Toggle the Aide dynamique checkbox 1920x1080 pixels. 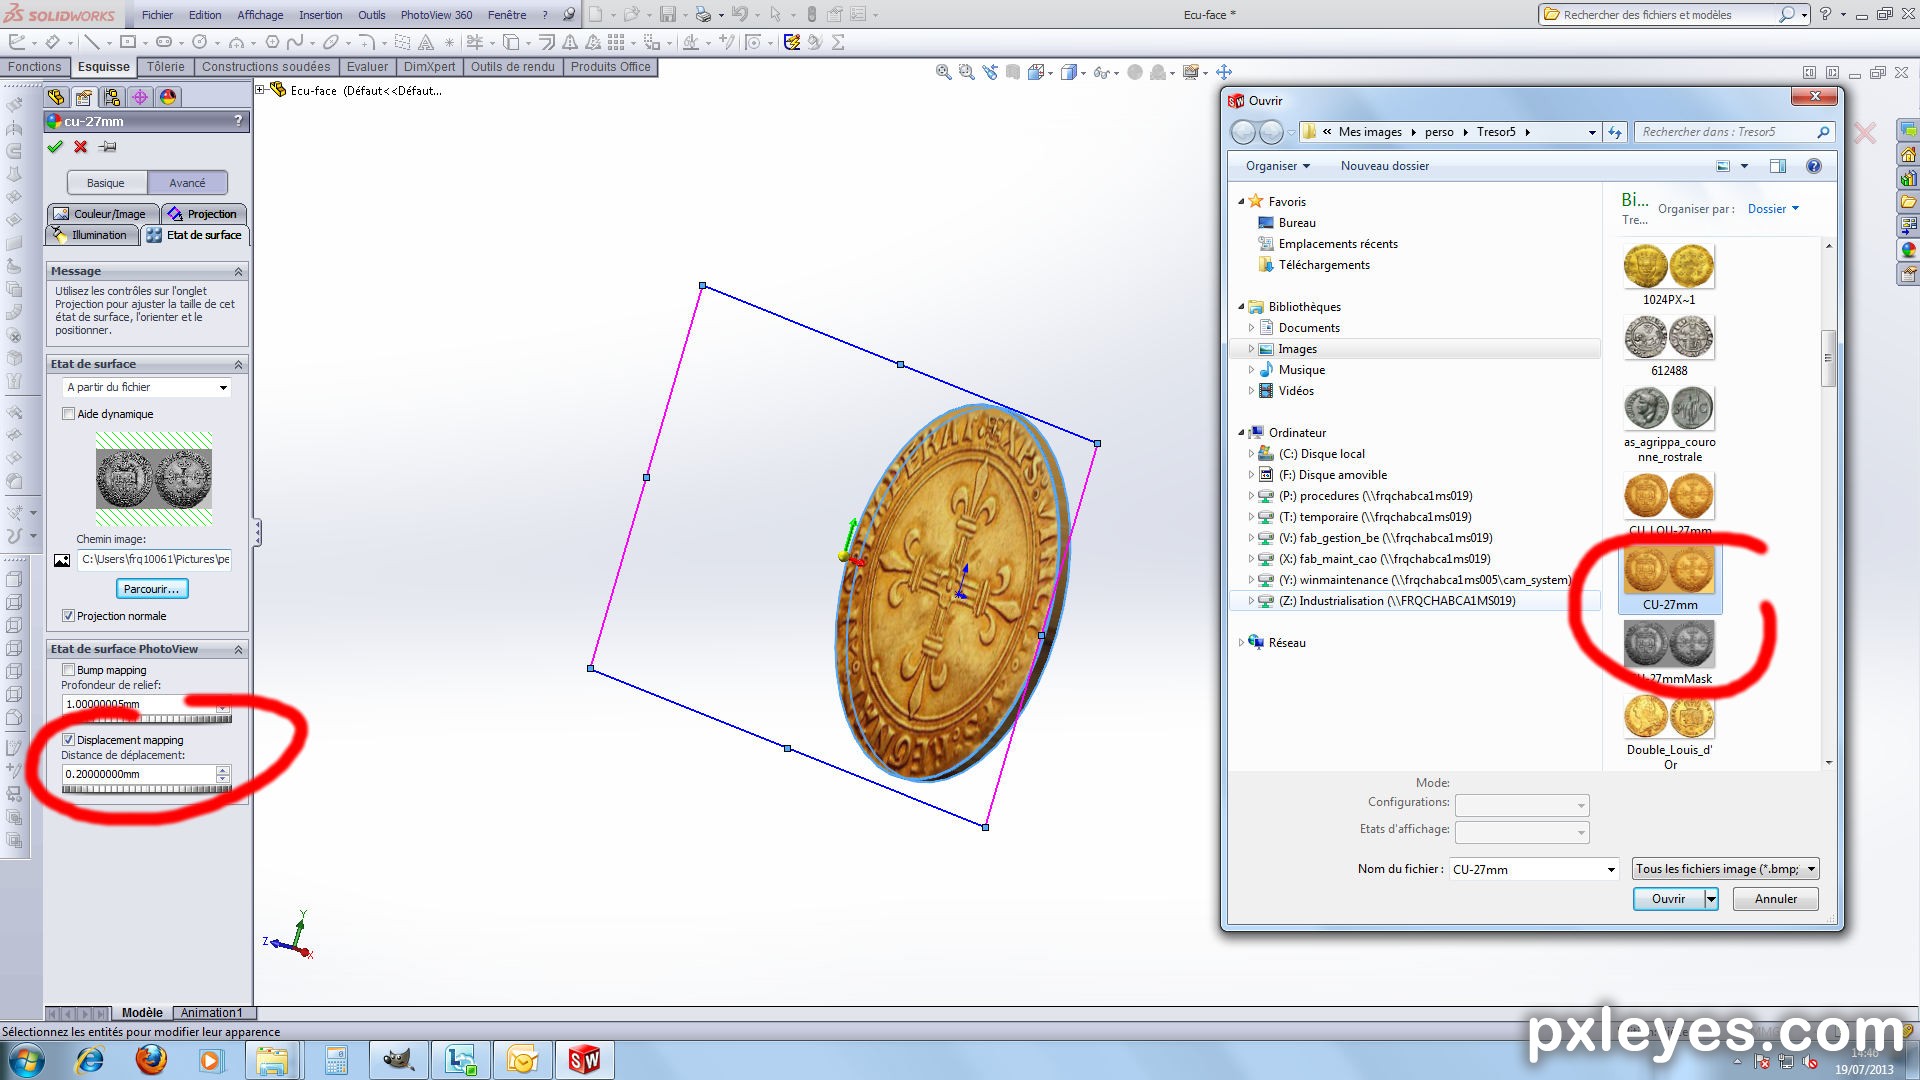click(68, 414)
